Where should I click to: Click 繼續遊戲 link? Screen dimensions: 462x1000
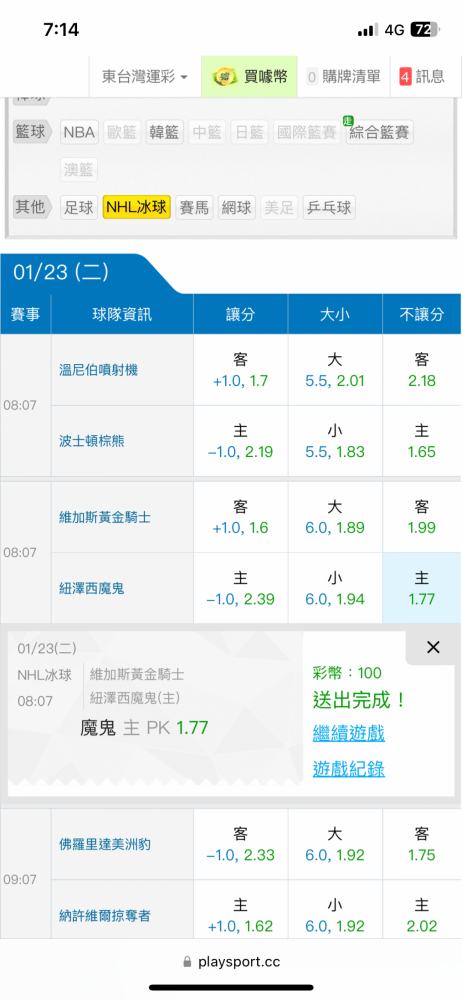click(348, 733)
